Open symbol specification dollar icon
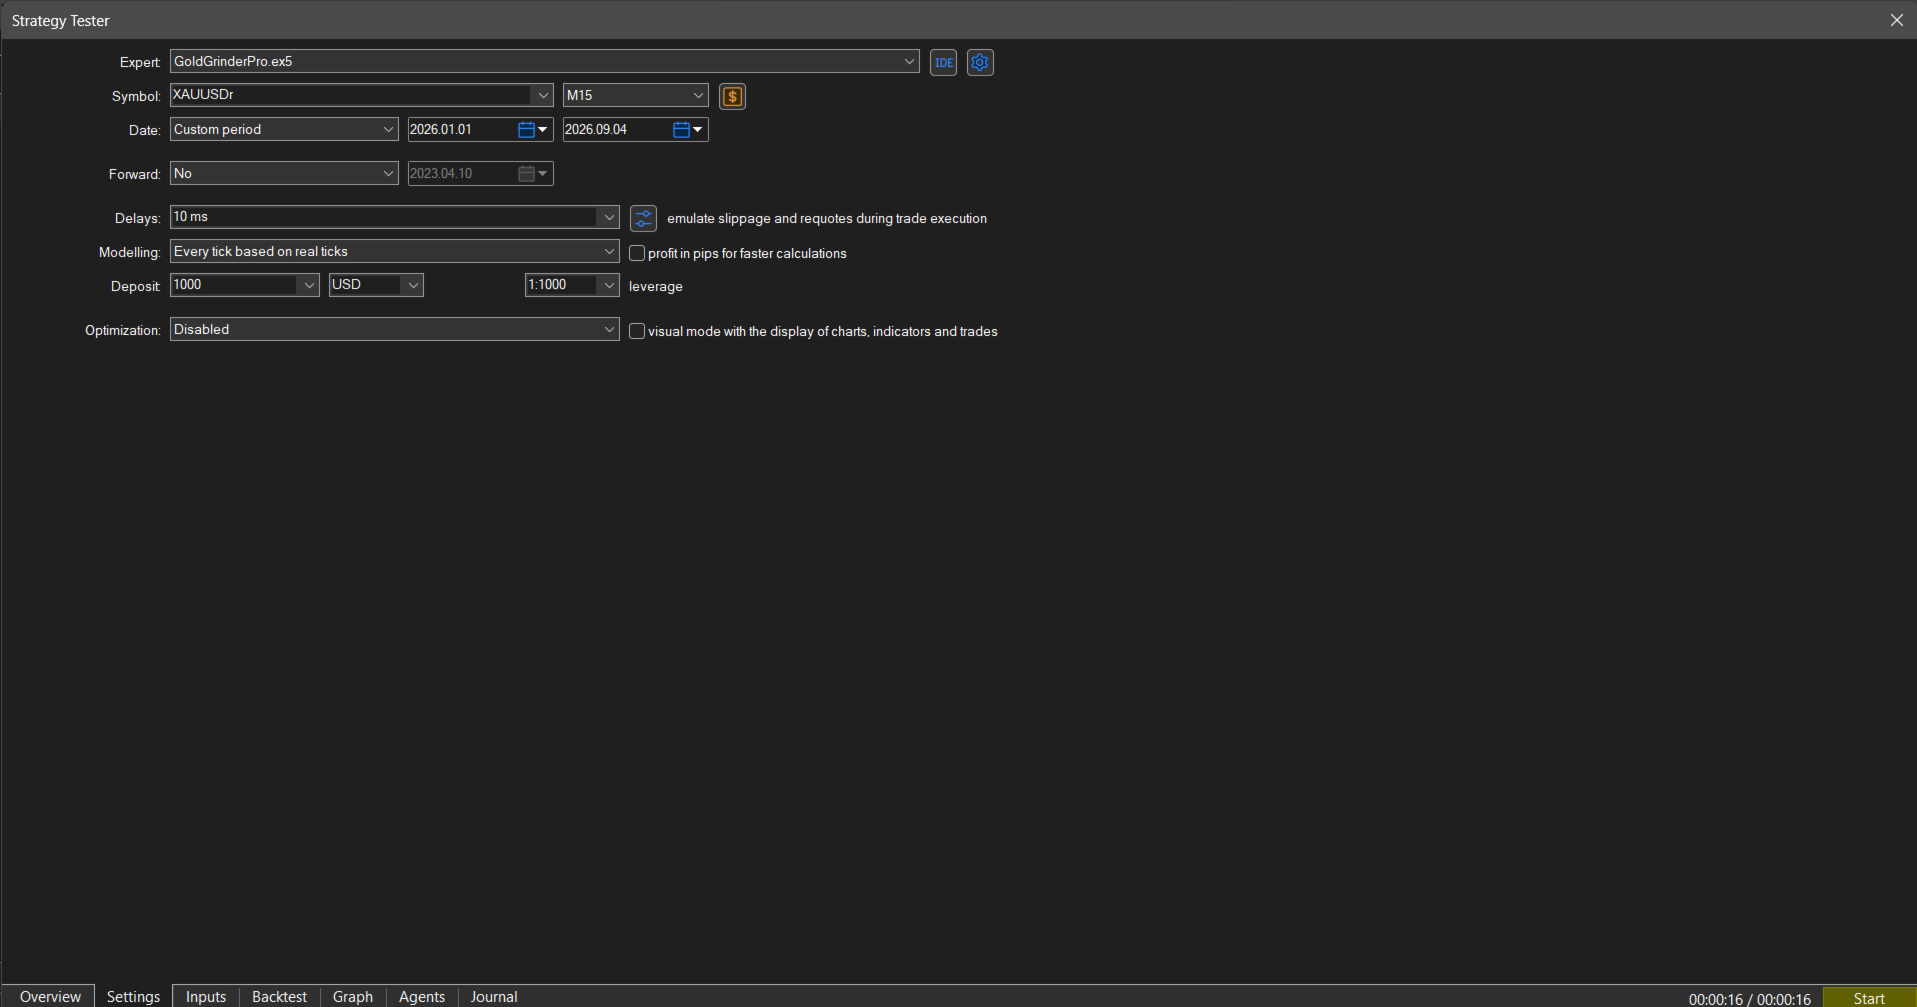Viewport: 1917px width, 1007px height. [x=732, y=96]
